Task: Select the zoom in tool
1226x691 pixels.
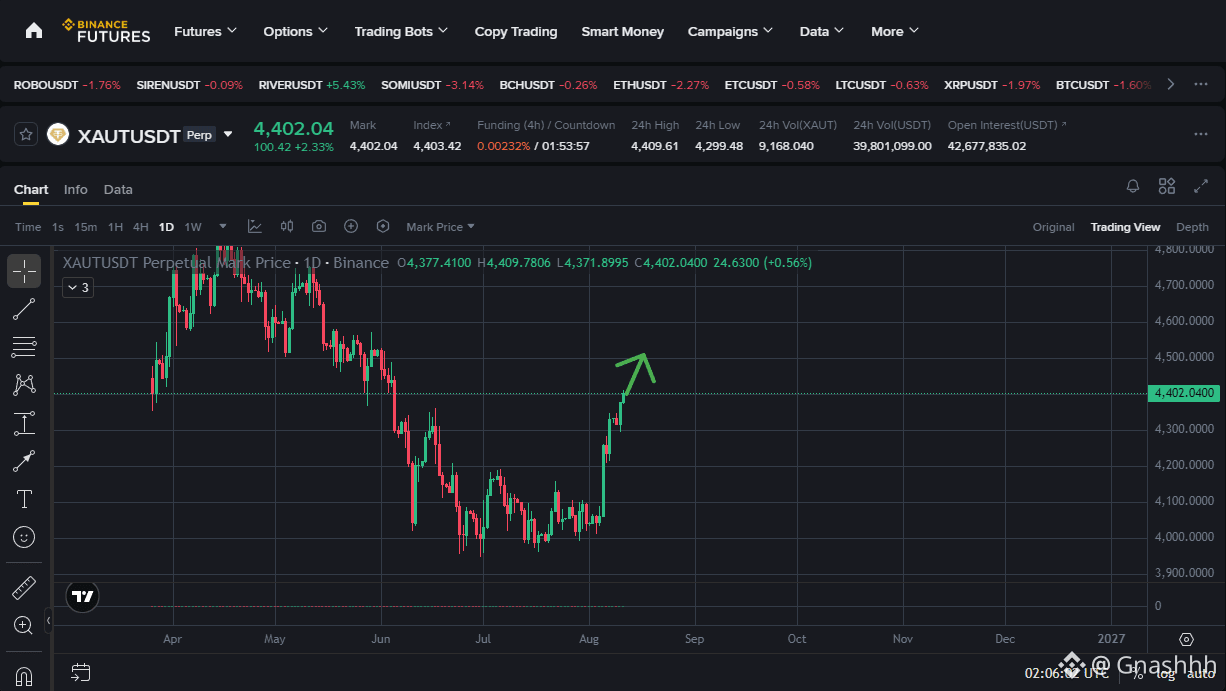Action: tap(24, 626)
